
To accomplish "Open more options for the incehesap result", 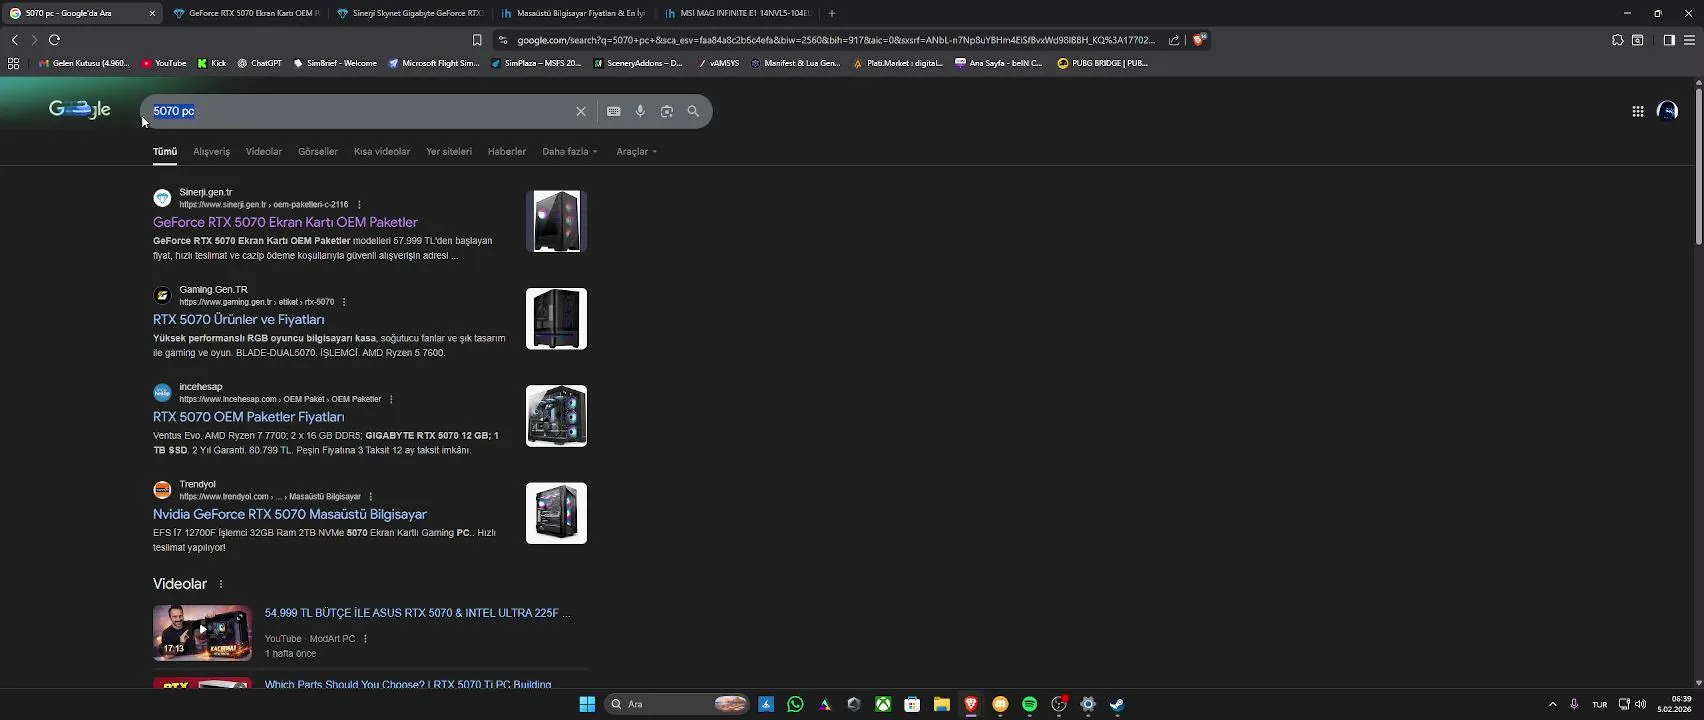I will pos(391,399).
